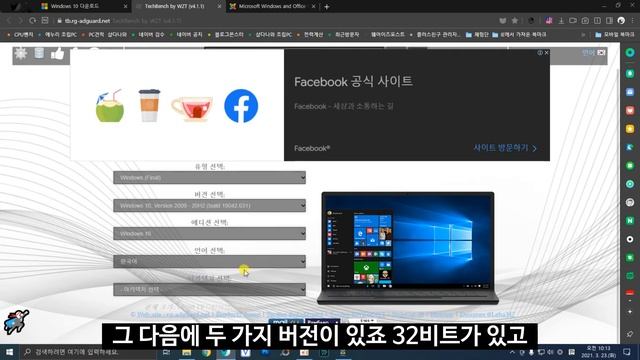Click the Windows 10 laptop image

pyautogui.click(x=407, y=248)
